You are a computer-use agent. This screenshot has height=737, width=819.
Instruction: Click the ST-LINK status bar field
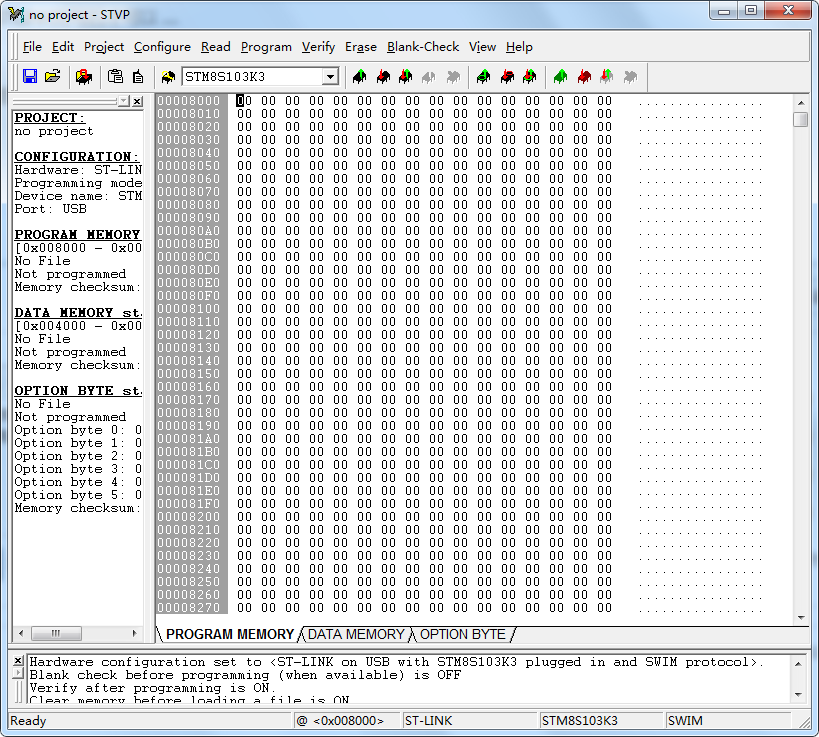pyautogui.click(x=469, y=721)
